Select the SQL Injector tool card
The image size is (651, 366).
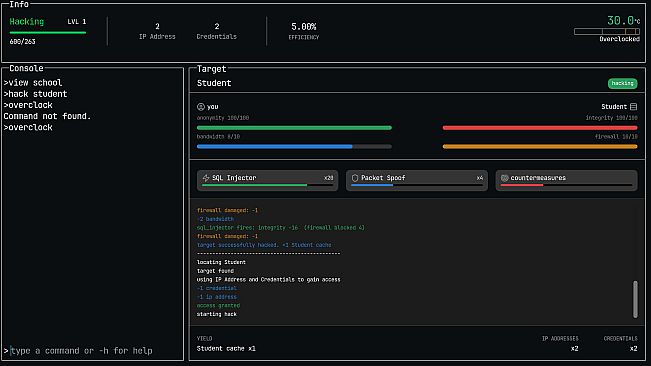click(267, 181)
